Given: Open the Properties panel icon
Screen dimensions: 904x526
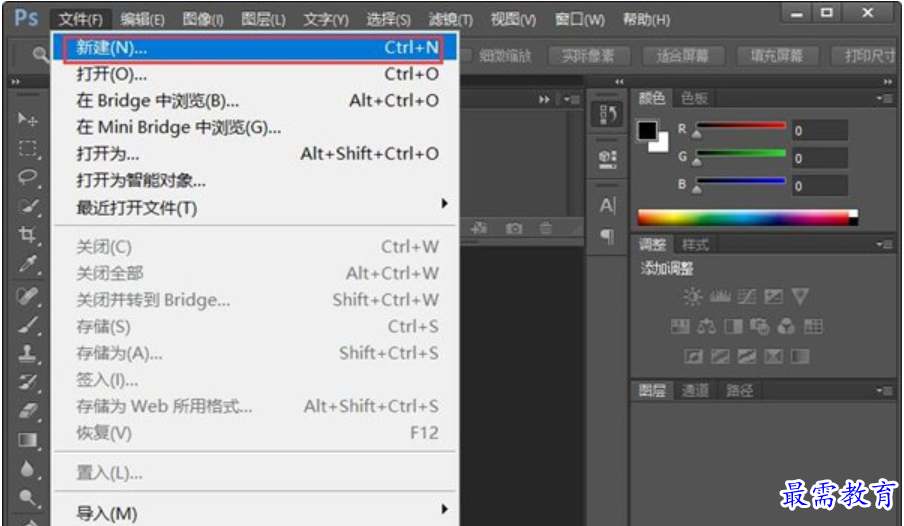Looking at the screenshot, I should [608, 158].
